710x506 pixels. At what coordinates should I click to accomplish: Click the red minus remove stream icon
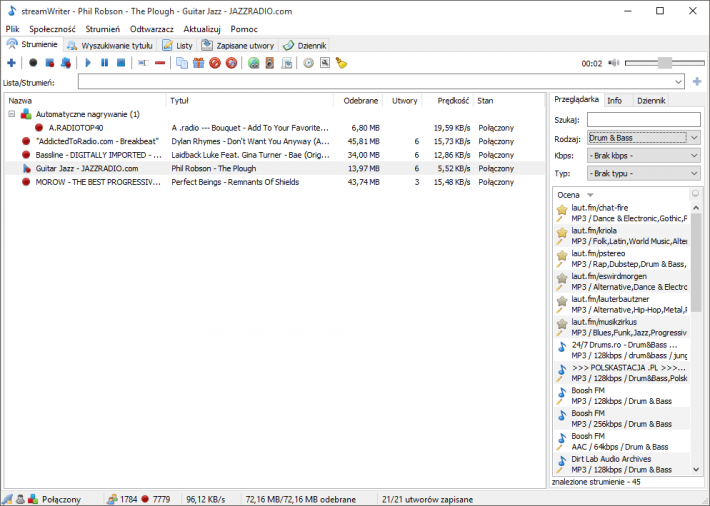(160, 63)
